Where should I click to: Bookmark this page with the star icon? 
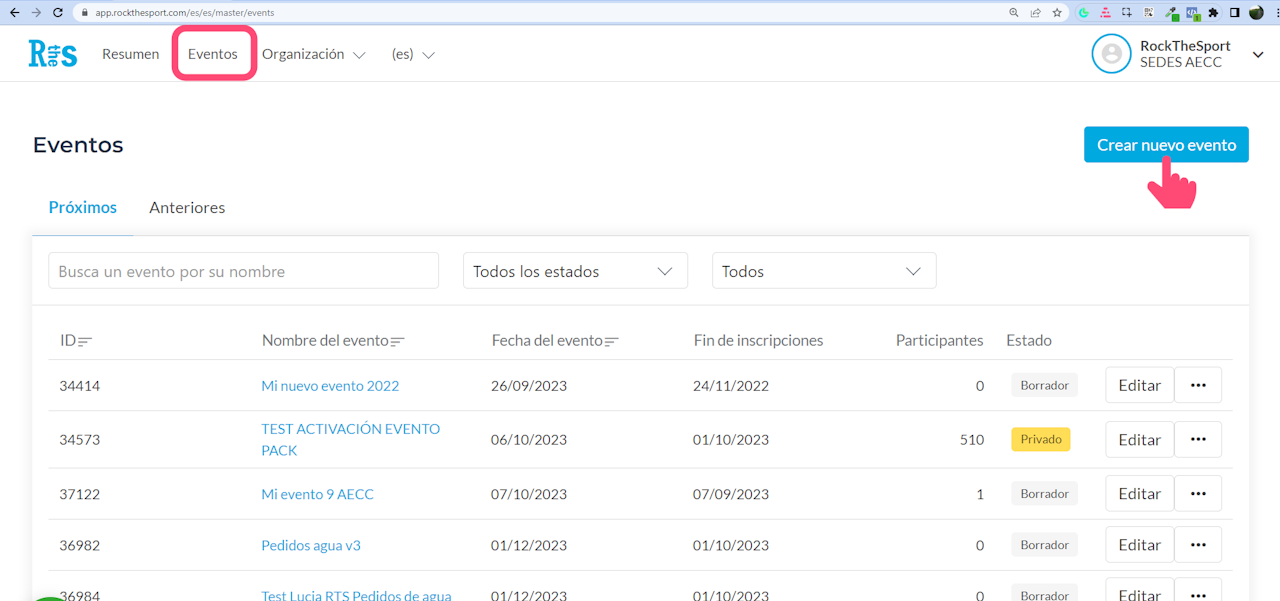[x=1057, y=13]
